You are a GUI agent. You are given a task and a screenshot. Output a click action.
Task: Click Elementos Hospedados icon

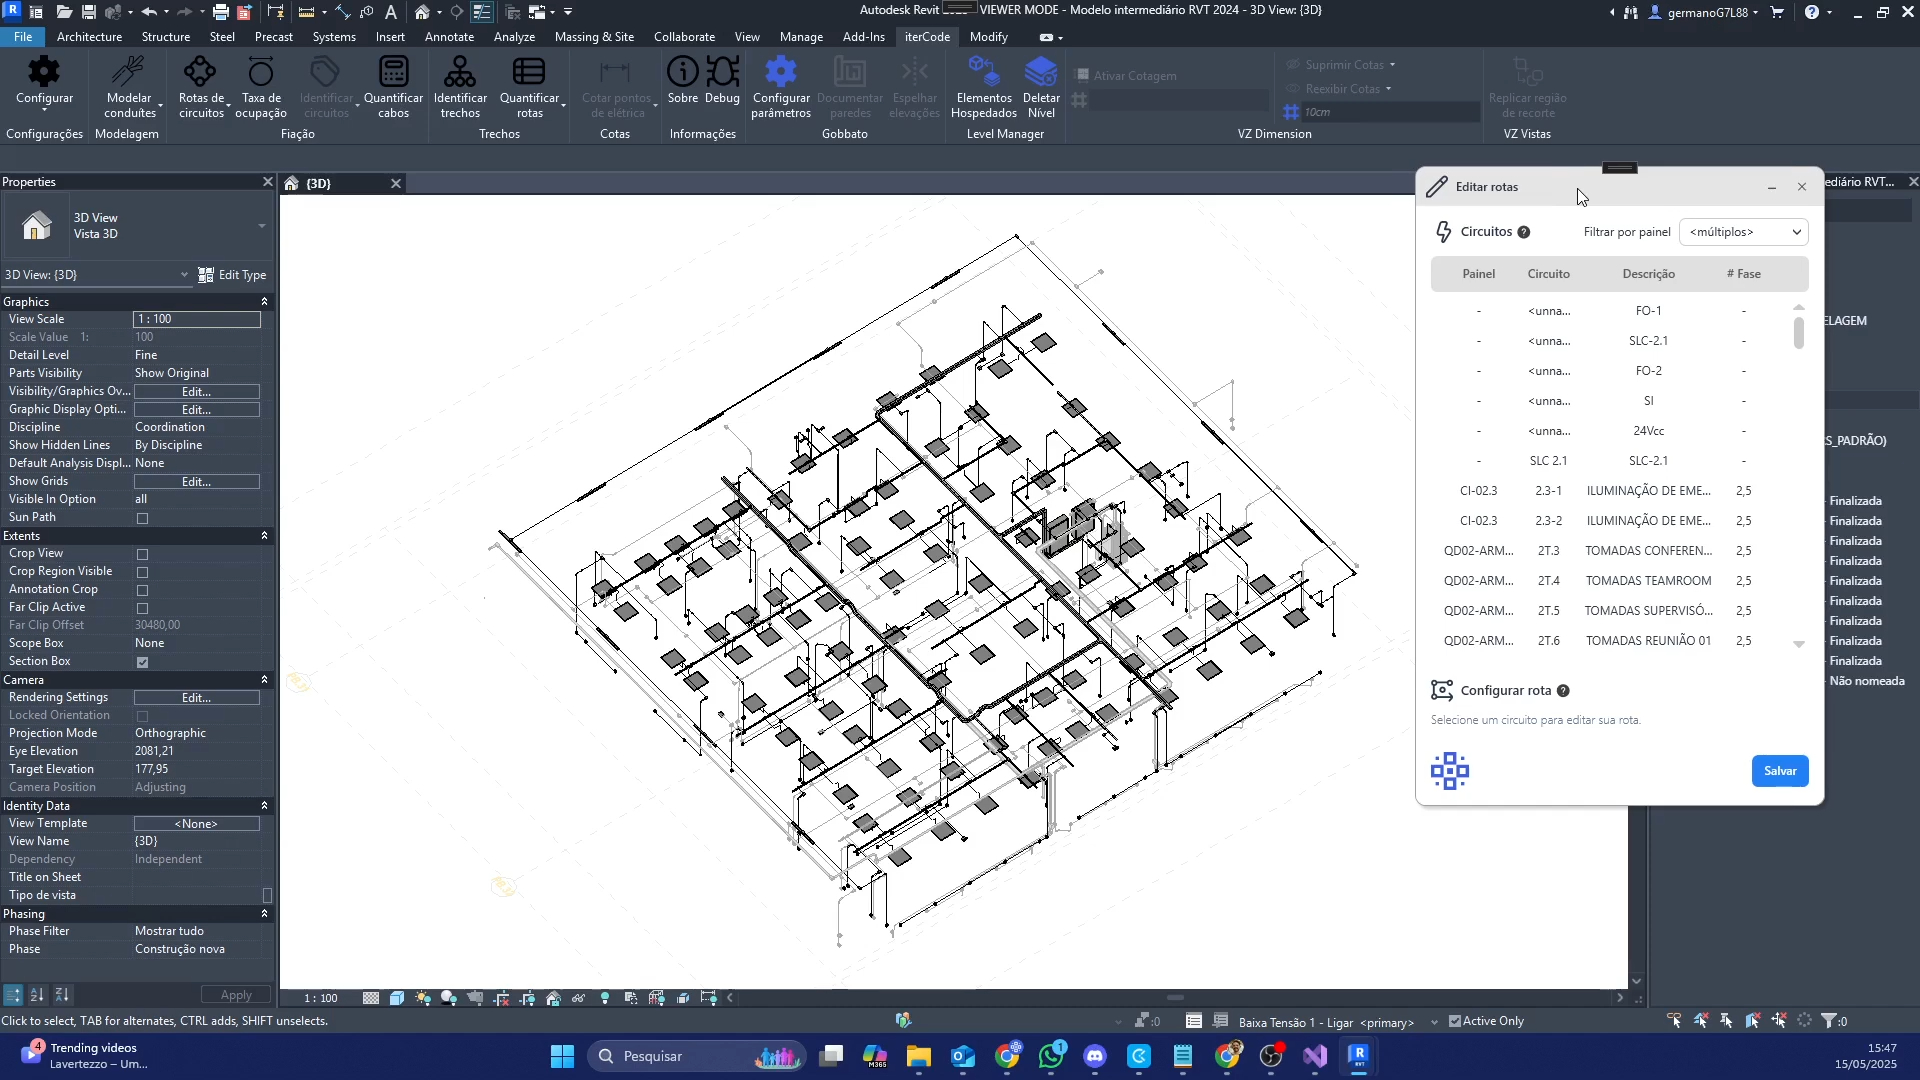coord(984,73)
